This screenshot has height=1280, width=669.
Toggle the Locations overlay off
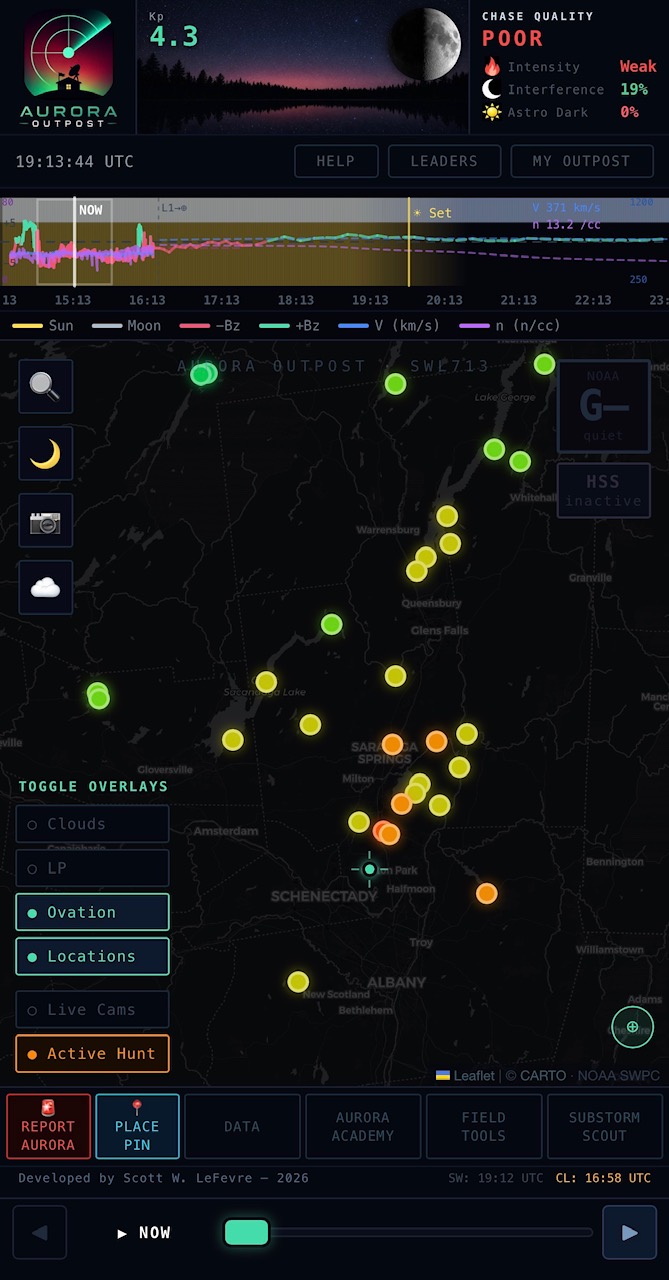tap(93, 956)
